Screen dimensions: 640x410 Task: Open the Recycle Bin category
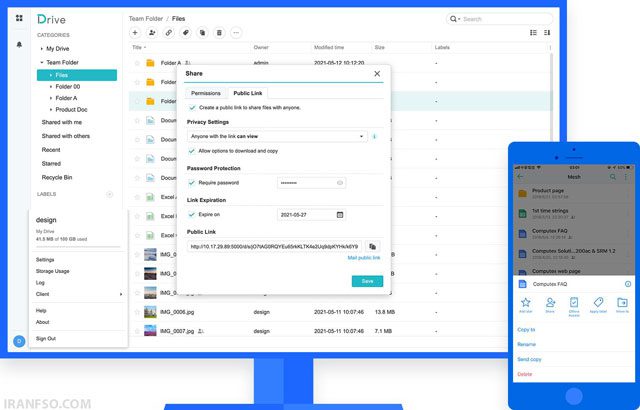pos(57,177)
